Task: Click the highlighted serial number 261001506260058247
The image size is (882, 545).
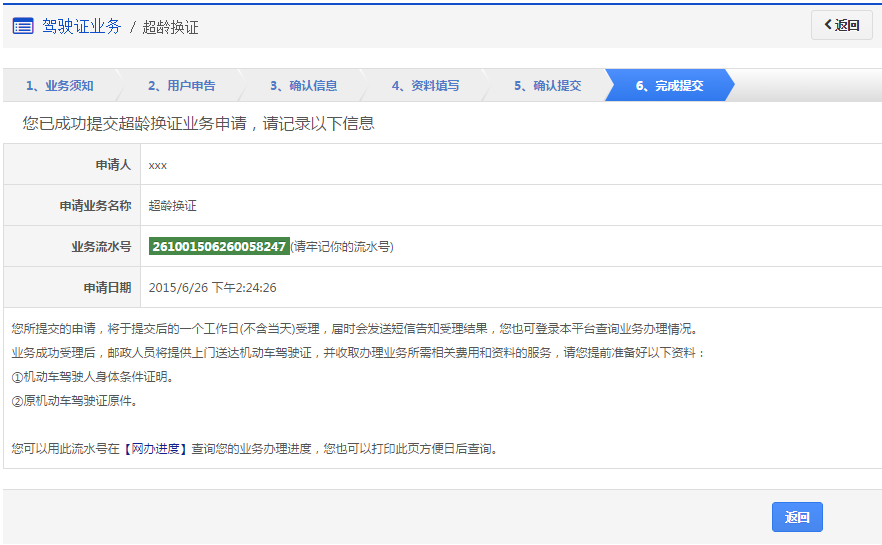Action: point(219,246)
